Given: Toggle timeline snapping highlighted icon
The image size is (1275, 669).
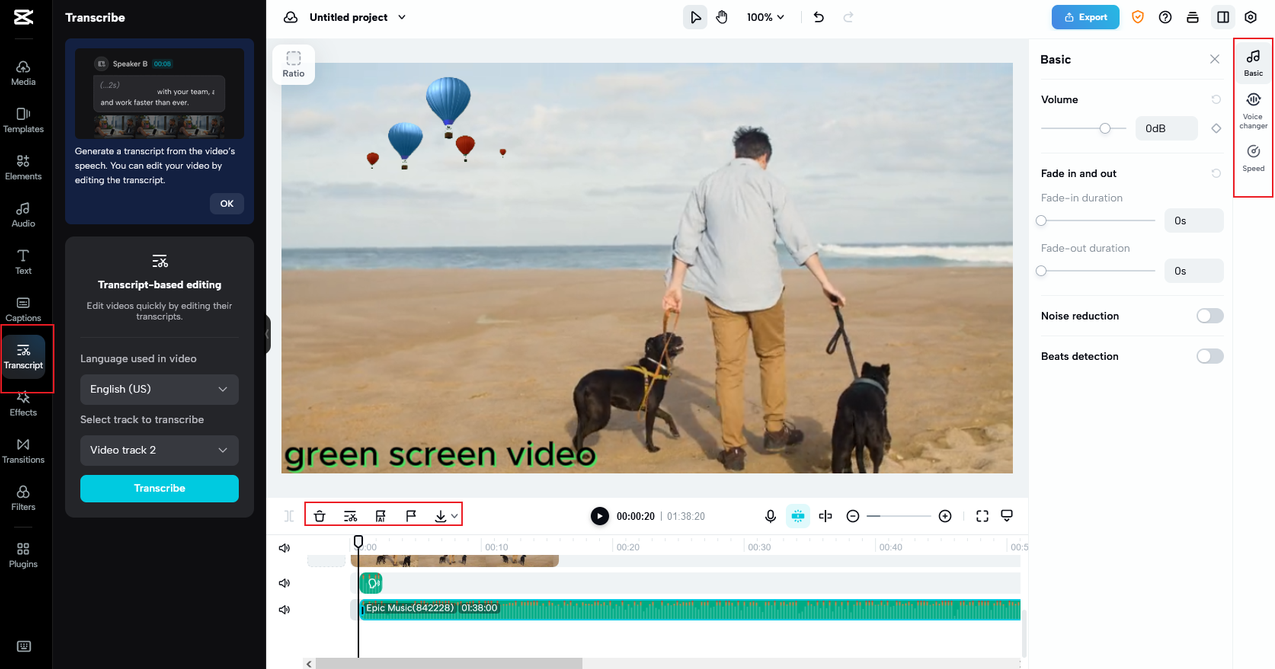Looking at the screenshot, I should click(x=798, y=516).
